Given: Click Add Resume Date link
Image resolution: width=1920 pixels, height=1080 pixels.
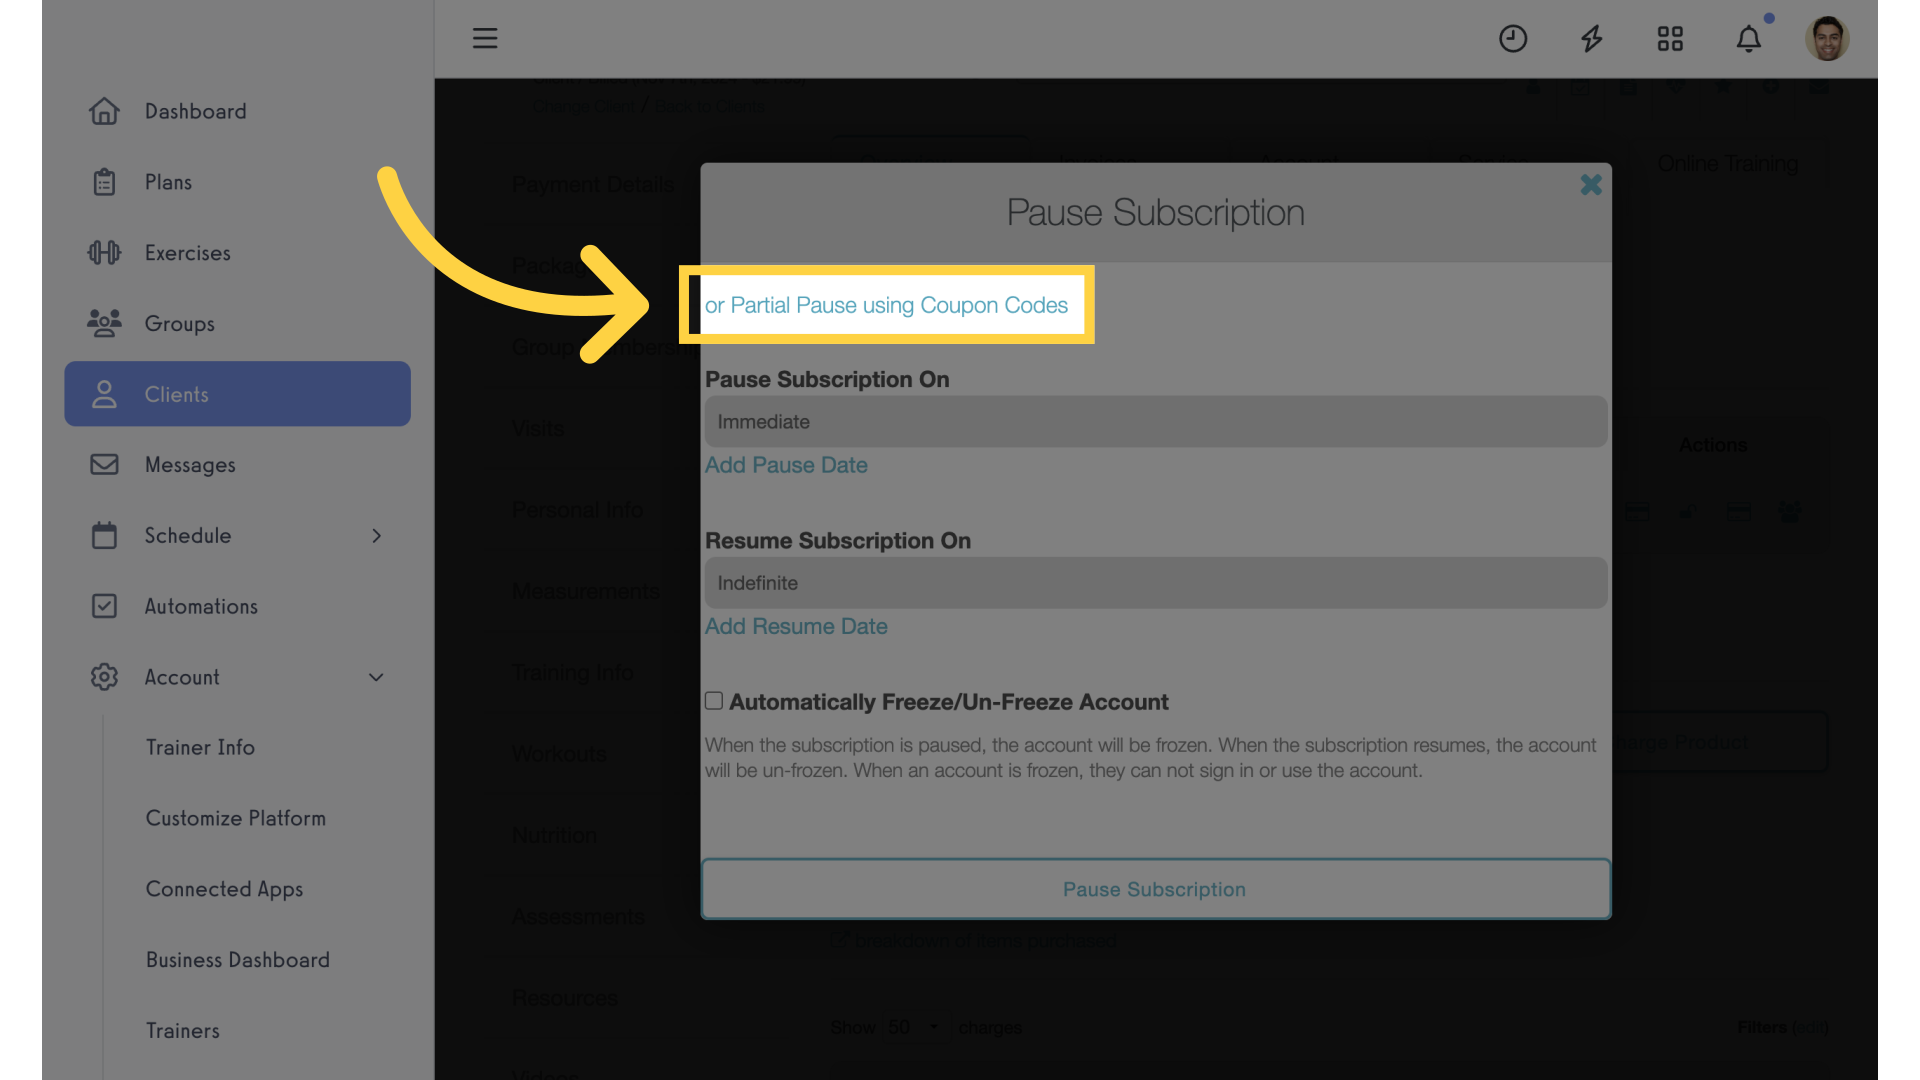Looking at the screenshot, I should coord(796,625).
